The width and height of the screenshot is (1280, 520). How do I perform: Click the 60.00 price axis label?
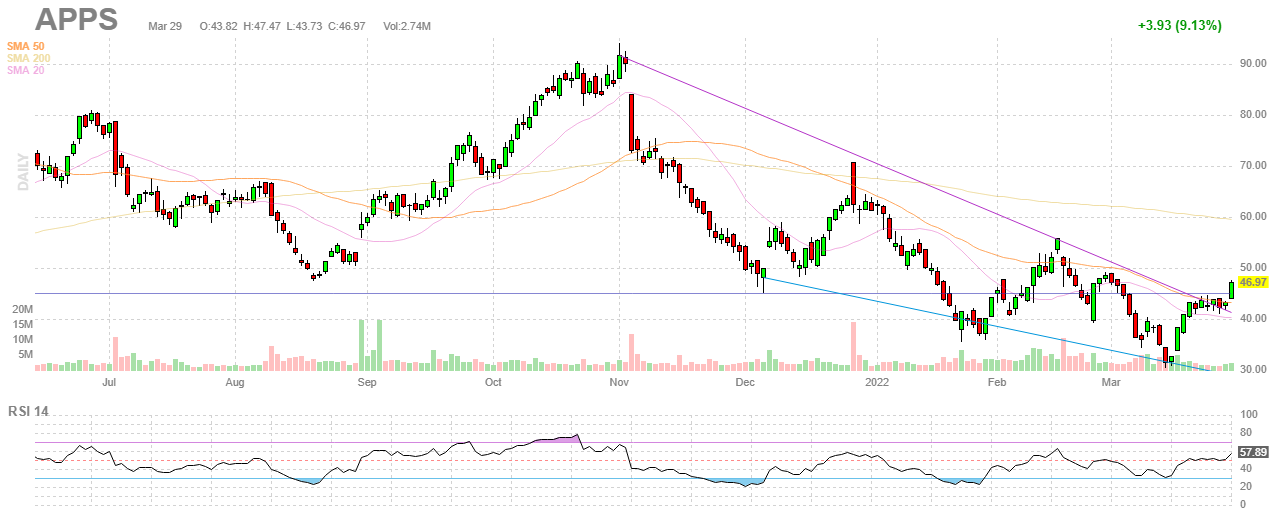coord(1253,216)
